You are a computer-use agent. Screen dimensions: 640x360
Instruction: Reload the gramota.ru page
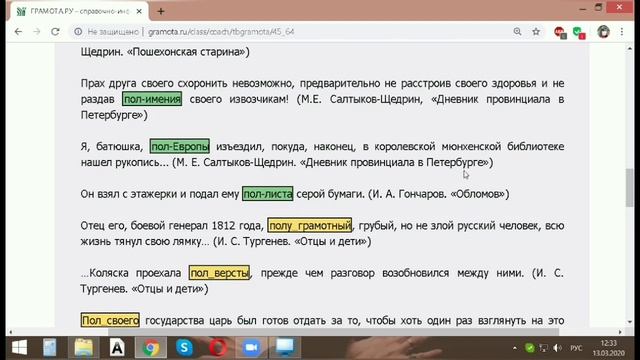click(x=55, y=31)
